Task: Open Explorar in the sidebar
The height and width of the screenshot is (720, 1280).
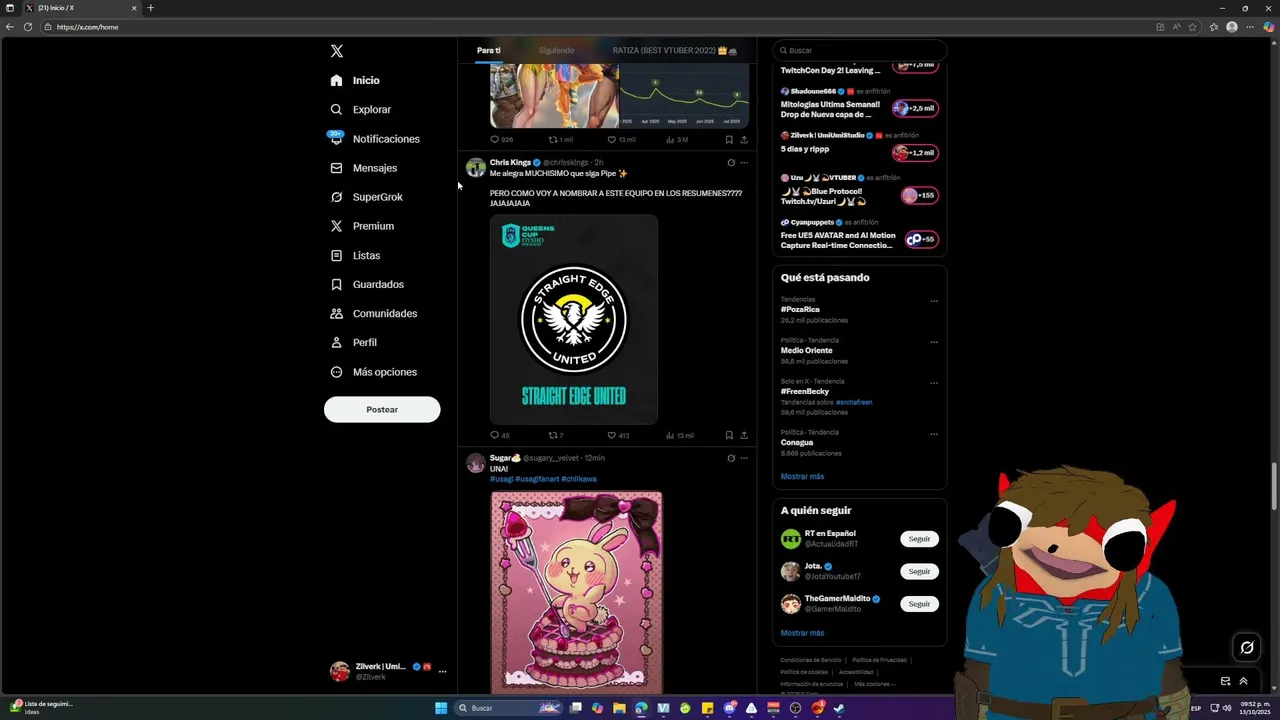Action: (x=361, y=110)
